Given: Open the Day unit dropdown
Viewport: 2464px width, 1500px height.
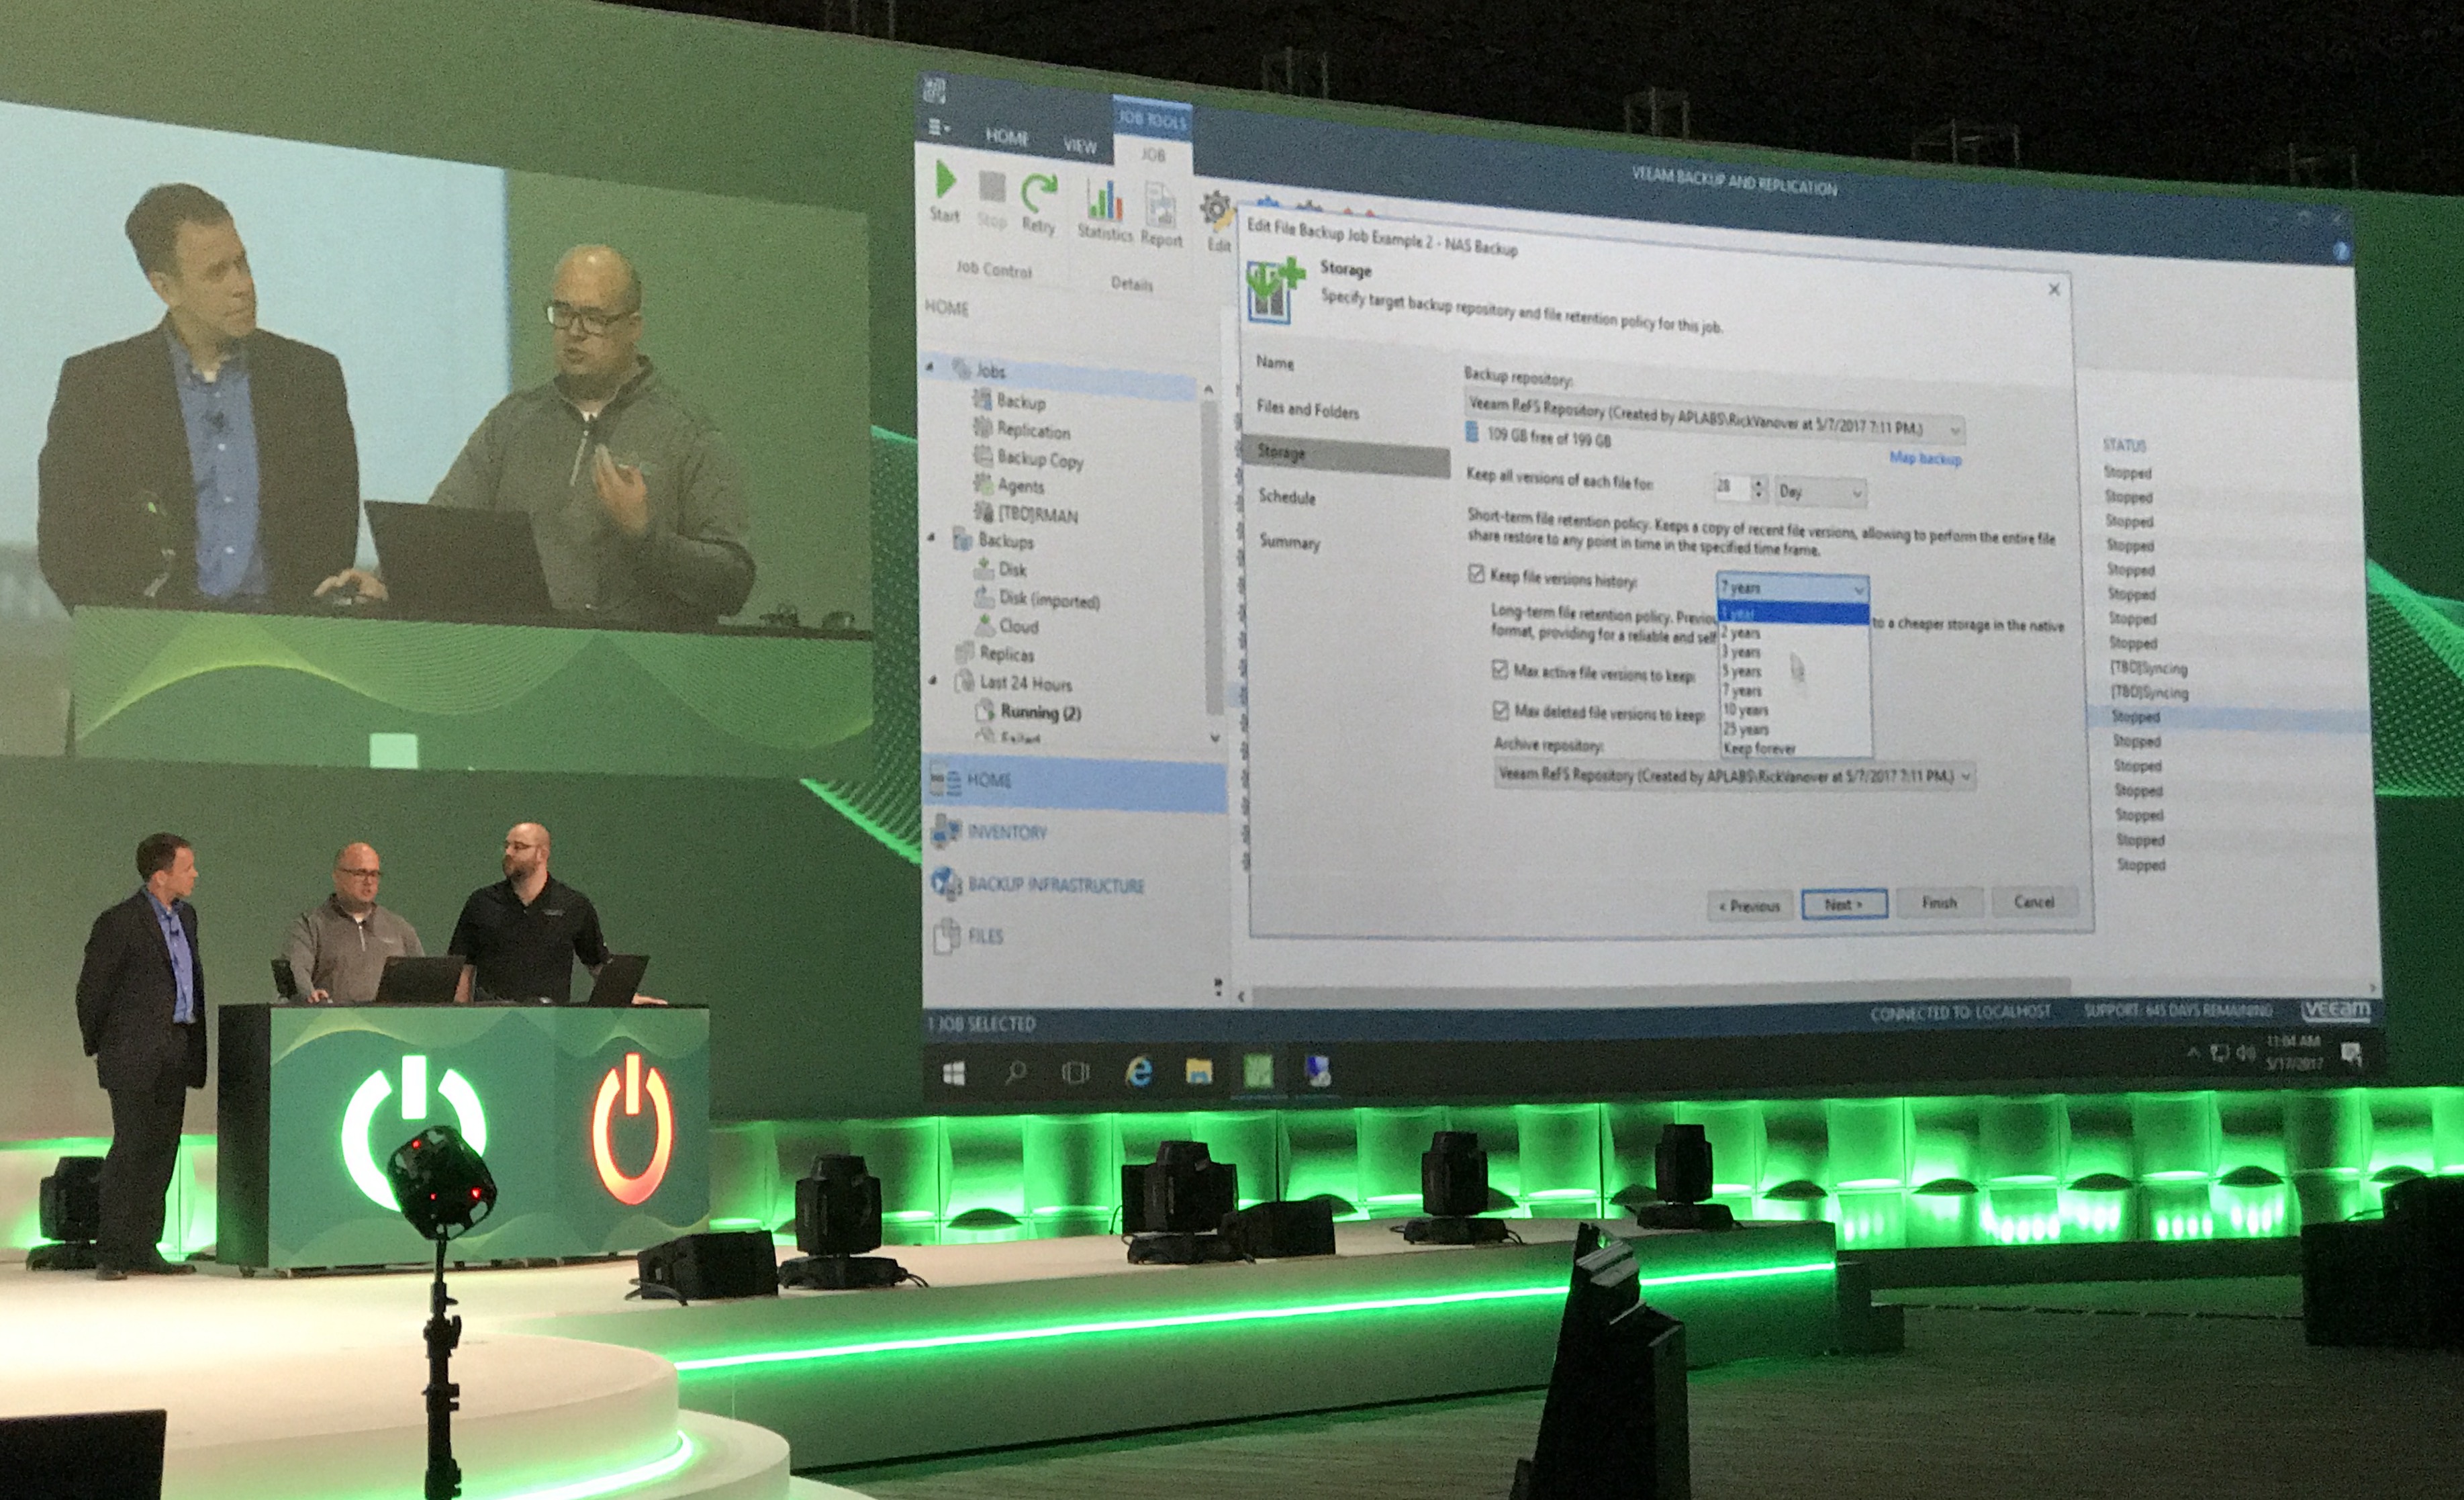Looking at the screenshot, I should pyautogui.click(x=1821, y=492).
